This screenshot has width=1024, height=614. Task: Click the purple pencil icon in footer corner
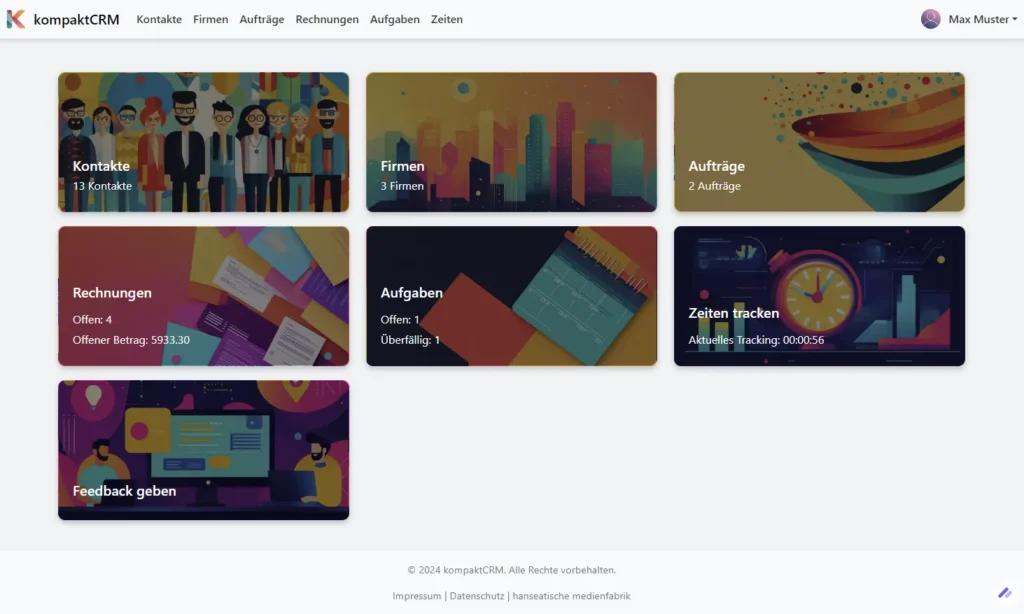[x=1004, y=593]
